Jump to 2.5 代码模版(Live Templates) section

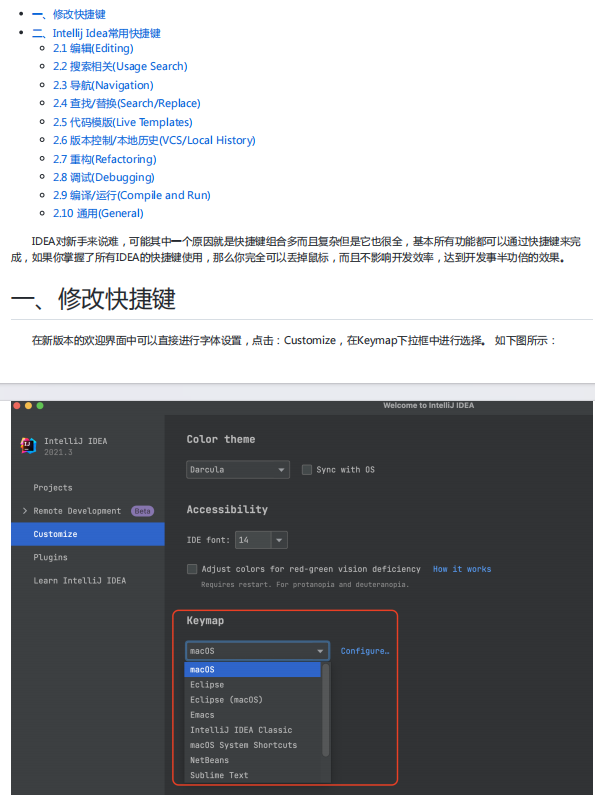pos(123,122)
